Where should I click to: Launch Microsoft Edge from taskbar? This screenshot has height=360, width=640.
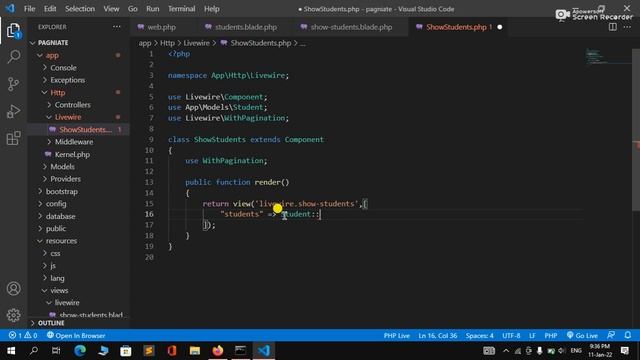point(80,351)
